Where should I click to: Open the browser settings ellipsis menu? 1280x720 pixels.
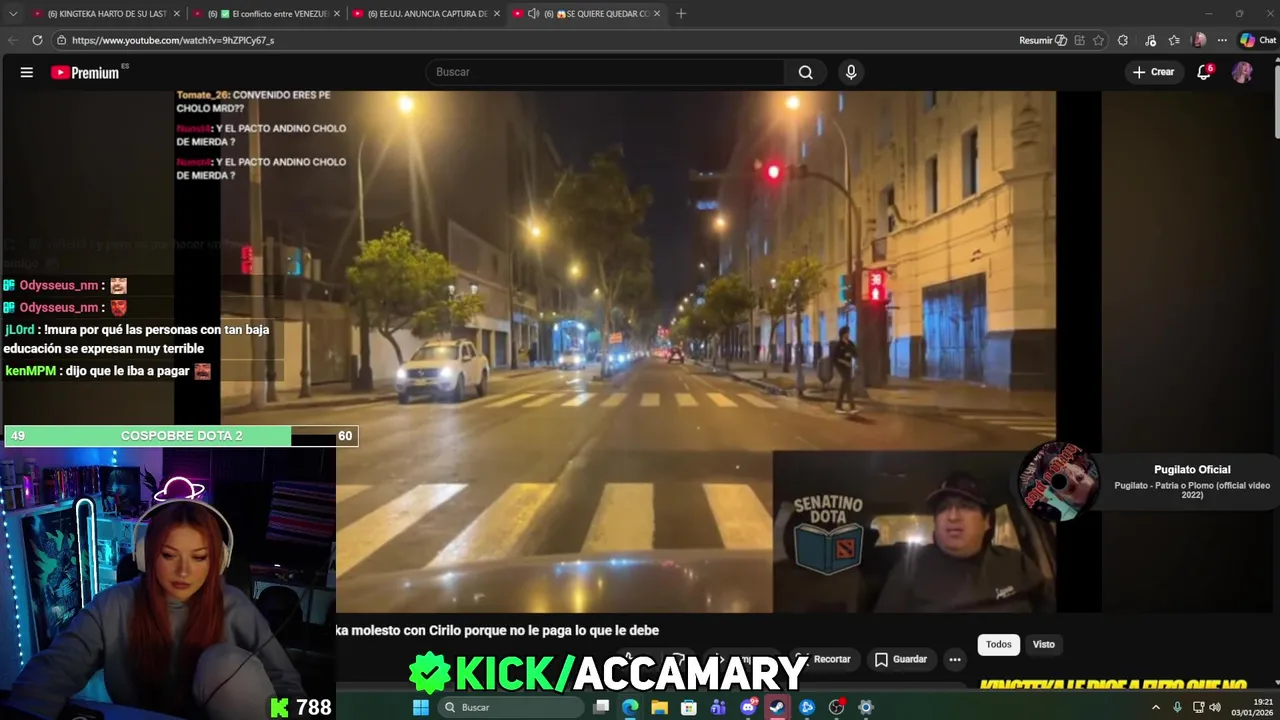1222,40
